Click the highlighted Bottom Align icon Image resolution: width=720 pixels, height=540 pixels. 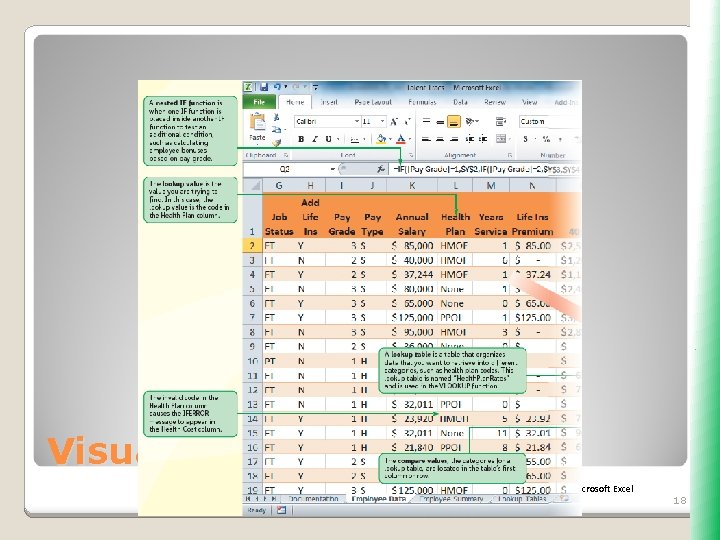point(454,121)
